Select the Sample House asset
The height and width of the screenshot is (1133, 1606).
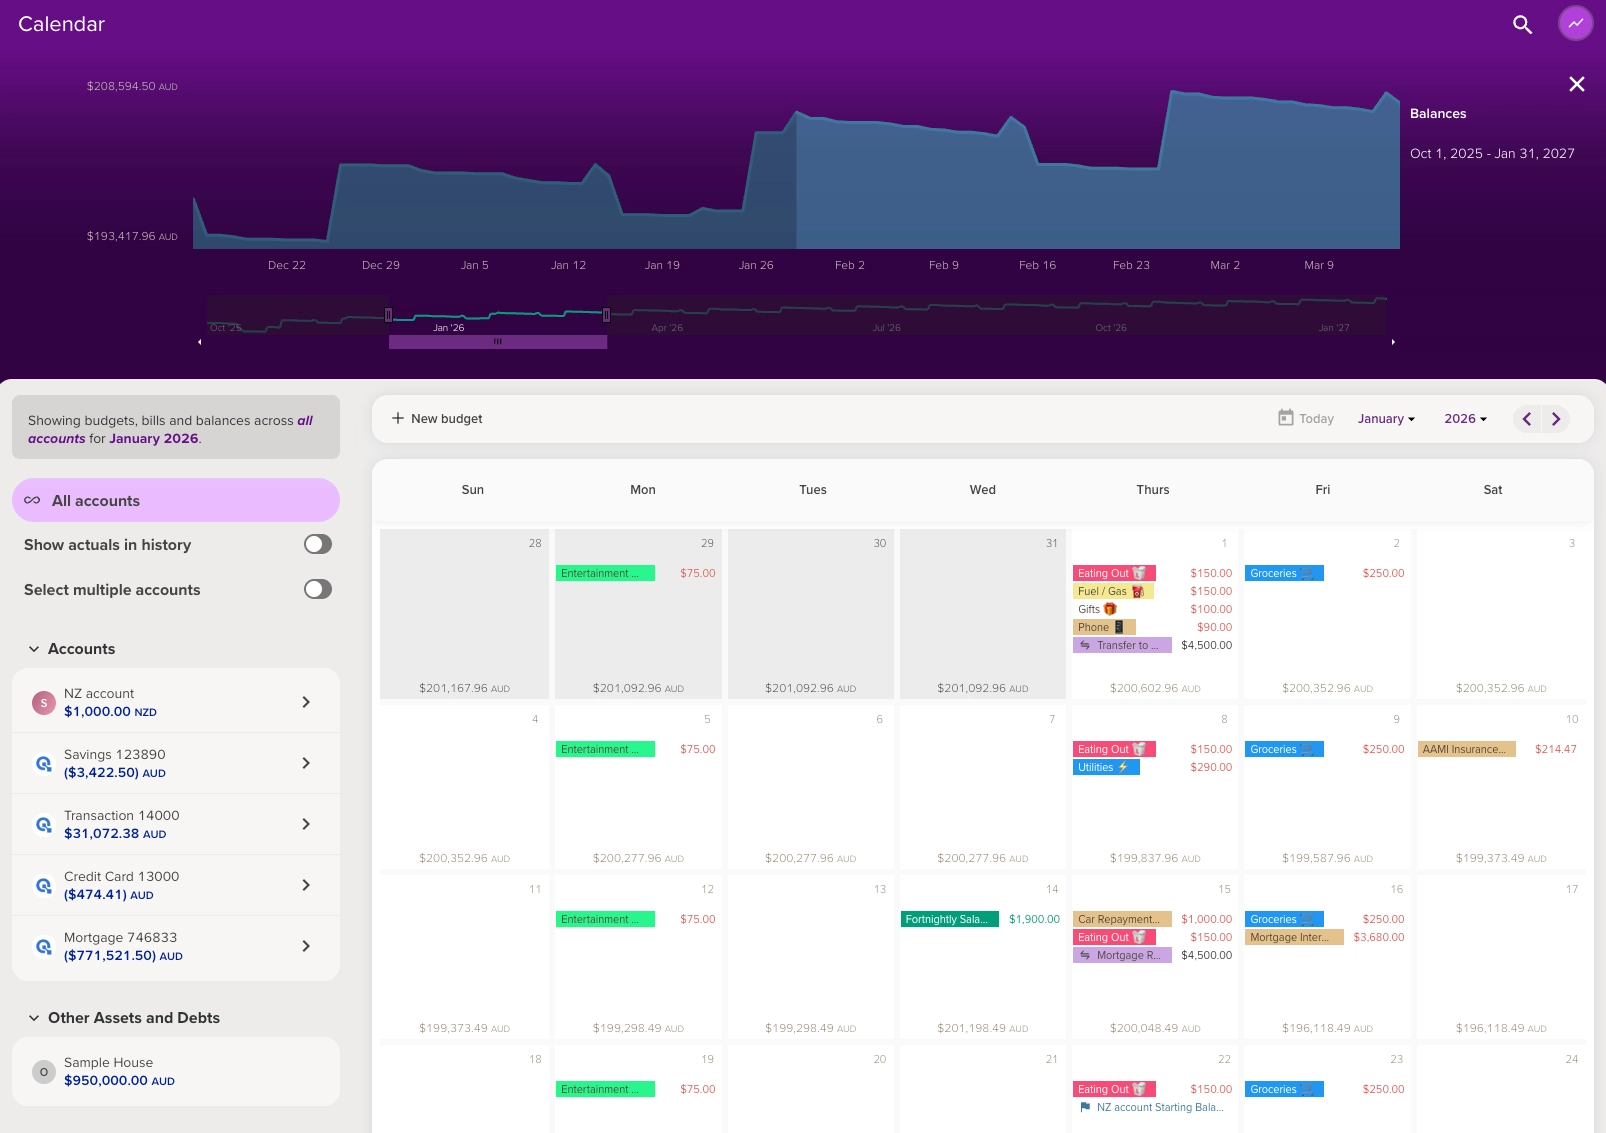176,1071
